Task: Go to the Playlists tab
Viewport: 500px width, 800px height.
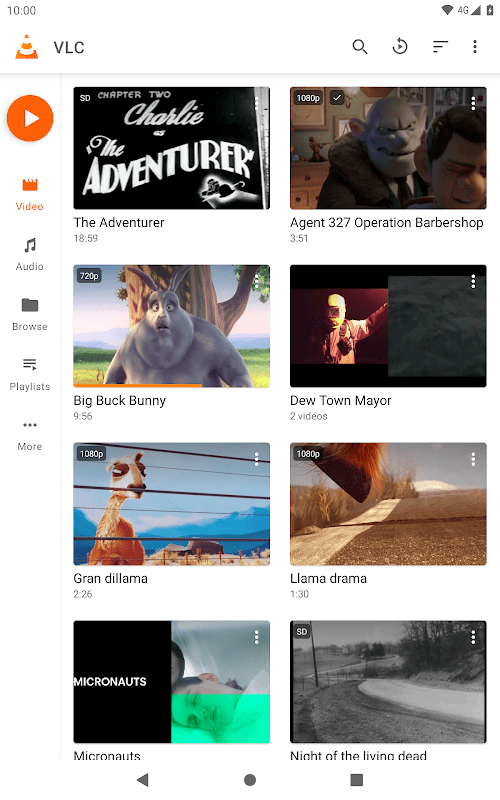Action: [x=30, y=374]
